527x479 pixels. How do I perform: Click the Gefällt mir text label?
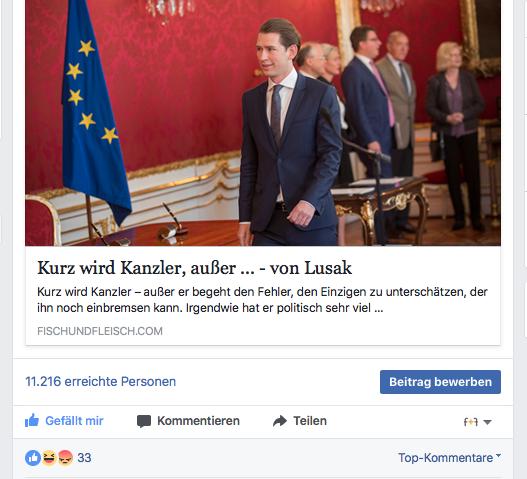coord(74,421)
